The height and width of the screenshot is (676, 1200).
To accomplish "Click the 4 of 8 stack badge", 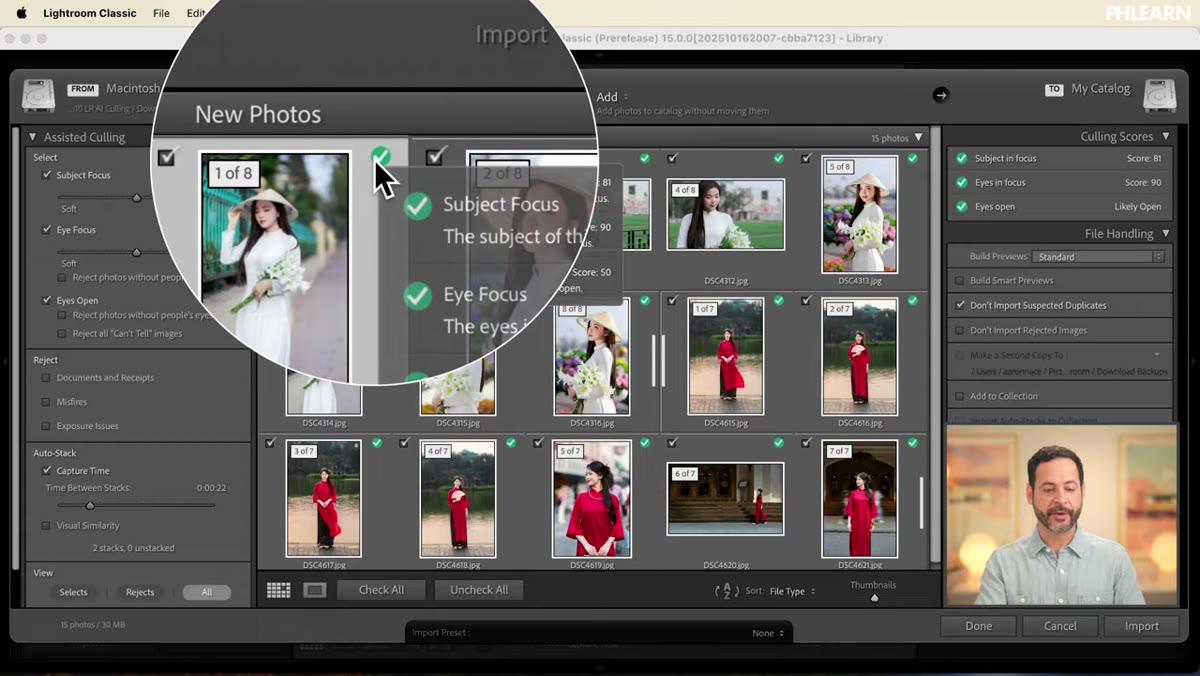I will (685, 190).
